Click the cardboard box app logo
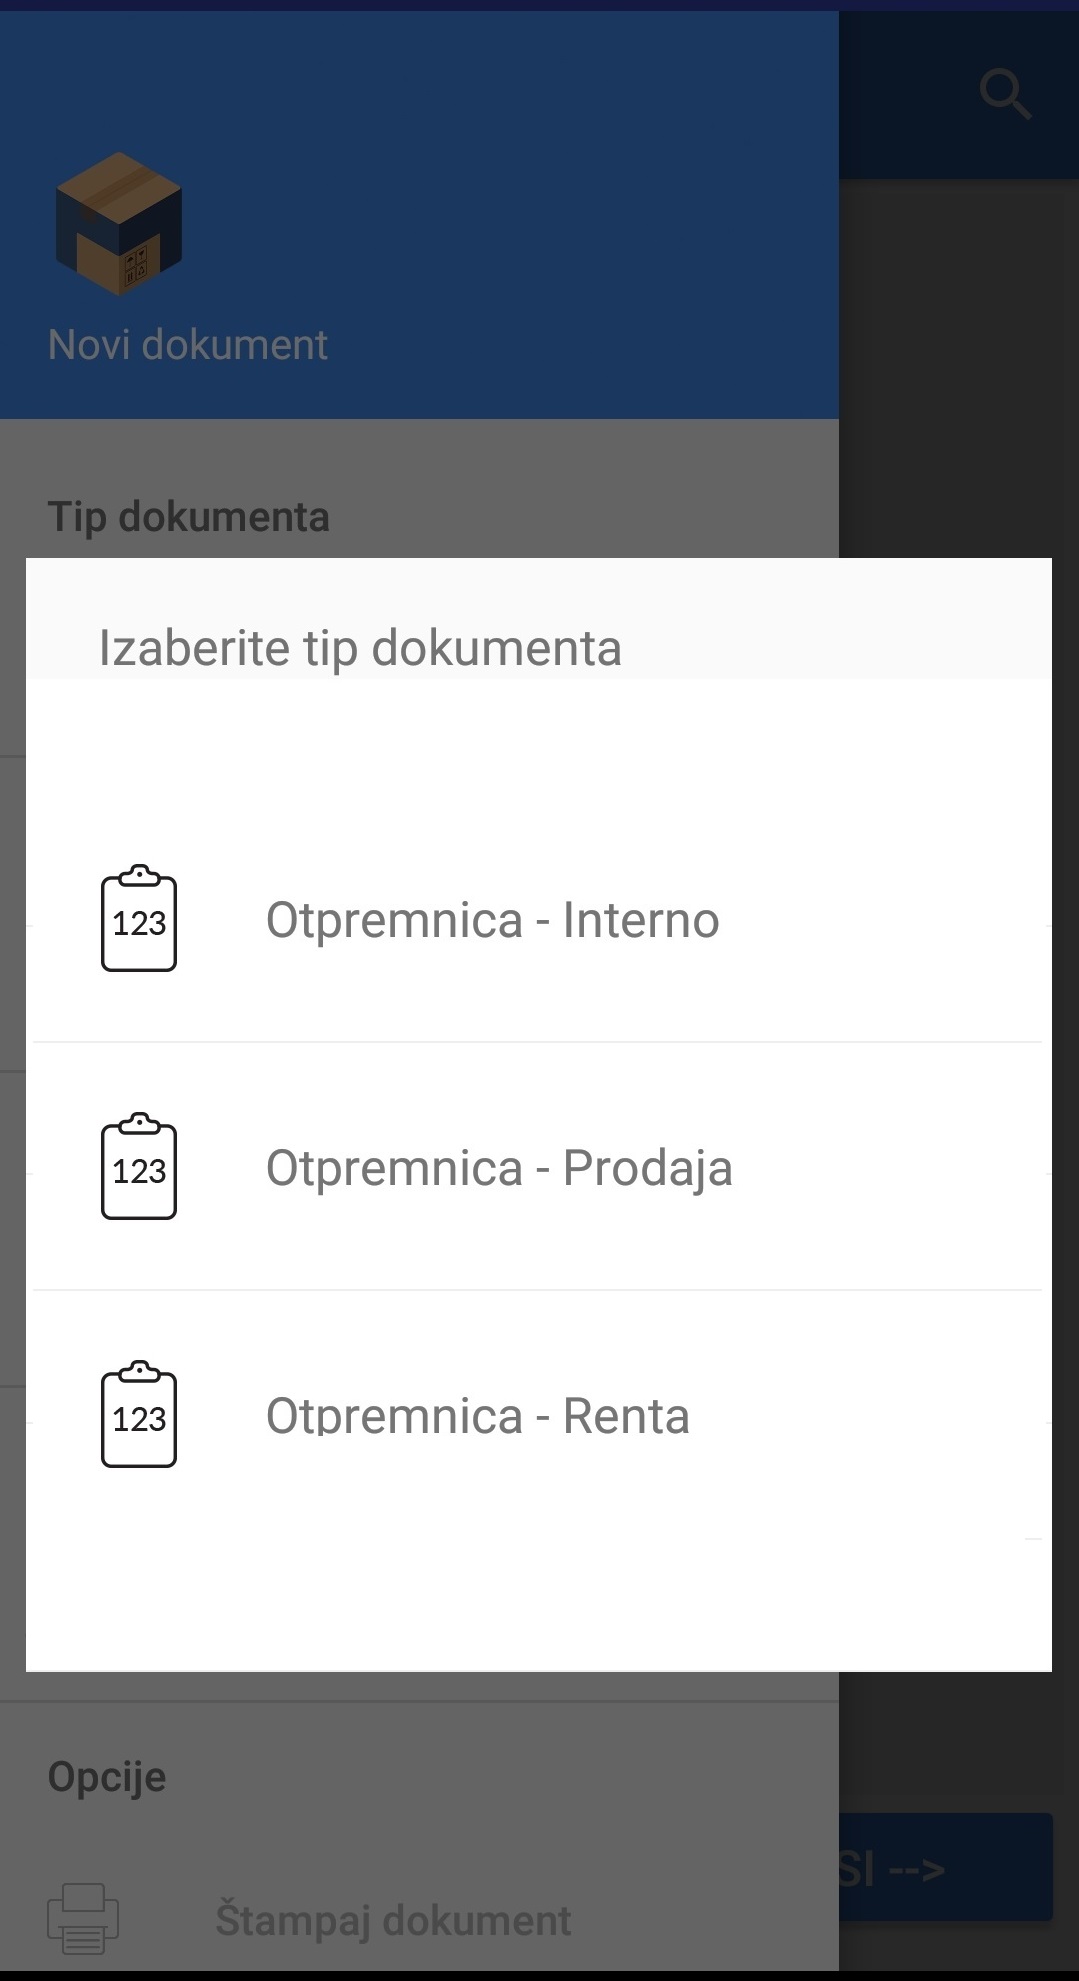This screenshot has height=1981, width=1079. [119, 224]
